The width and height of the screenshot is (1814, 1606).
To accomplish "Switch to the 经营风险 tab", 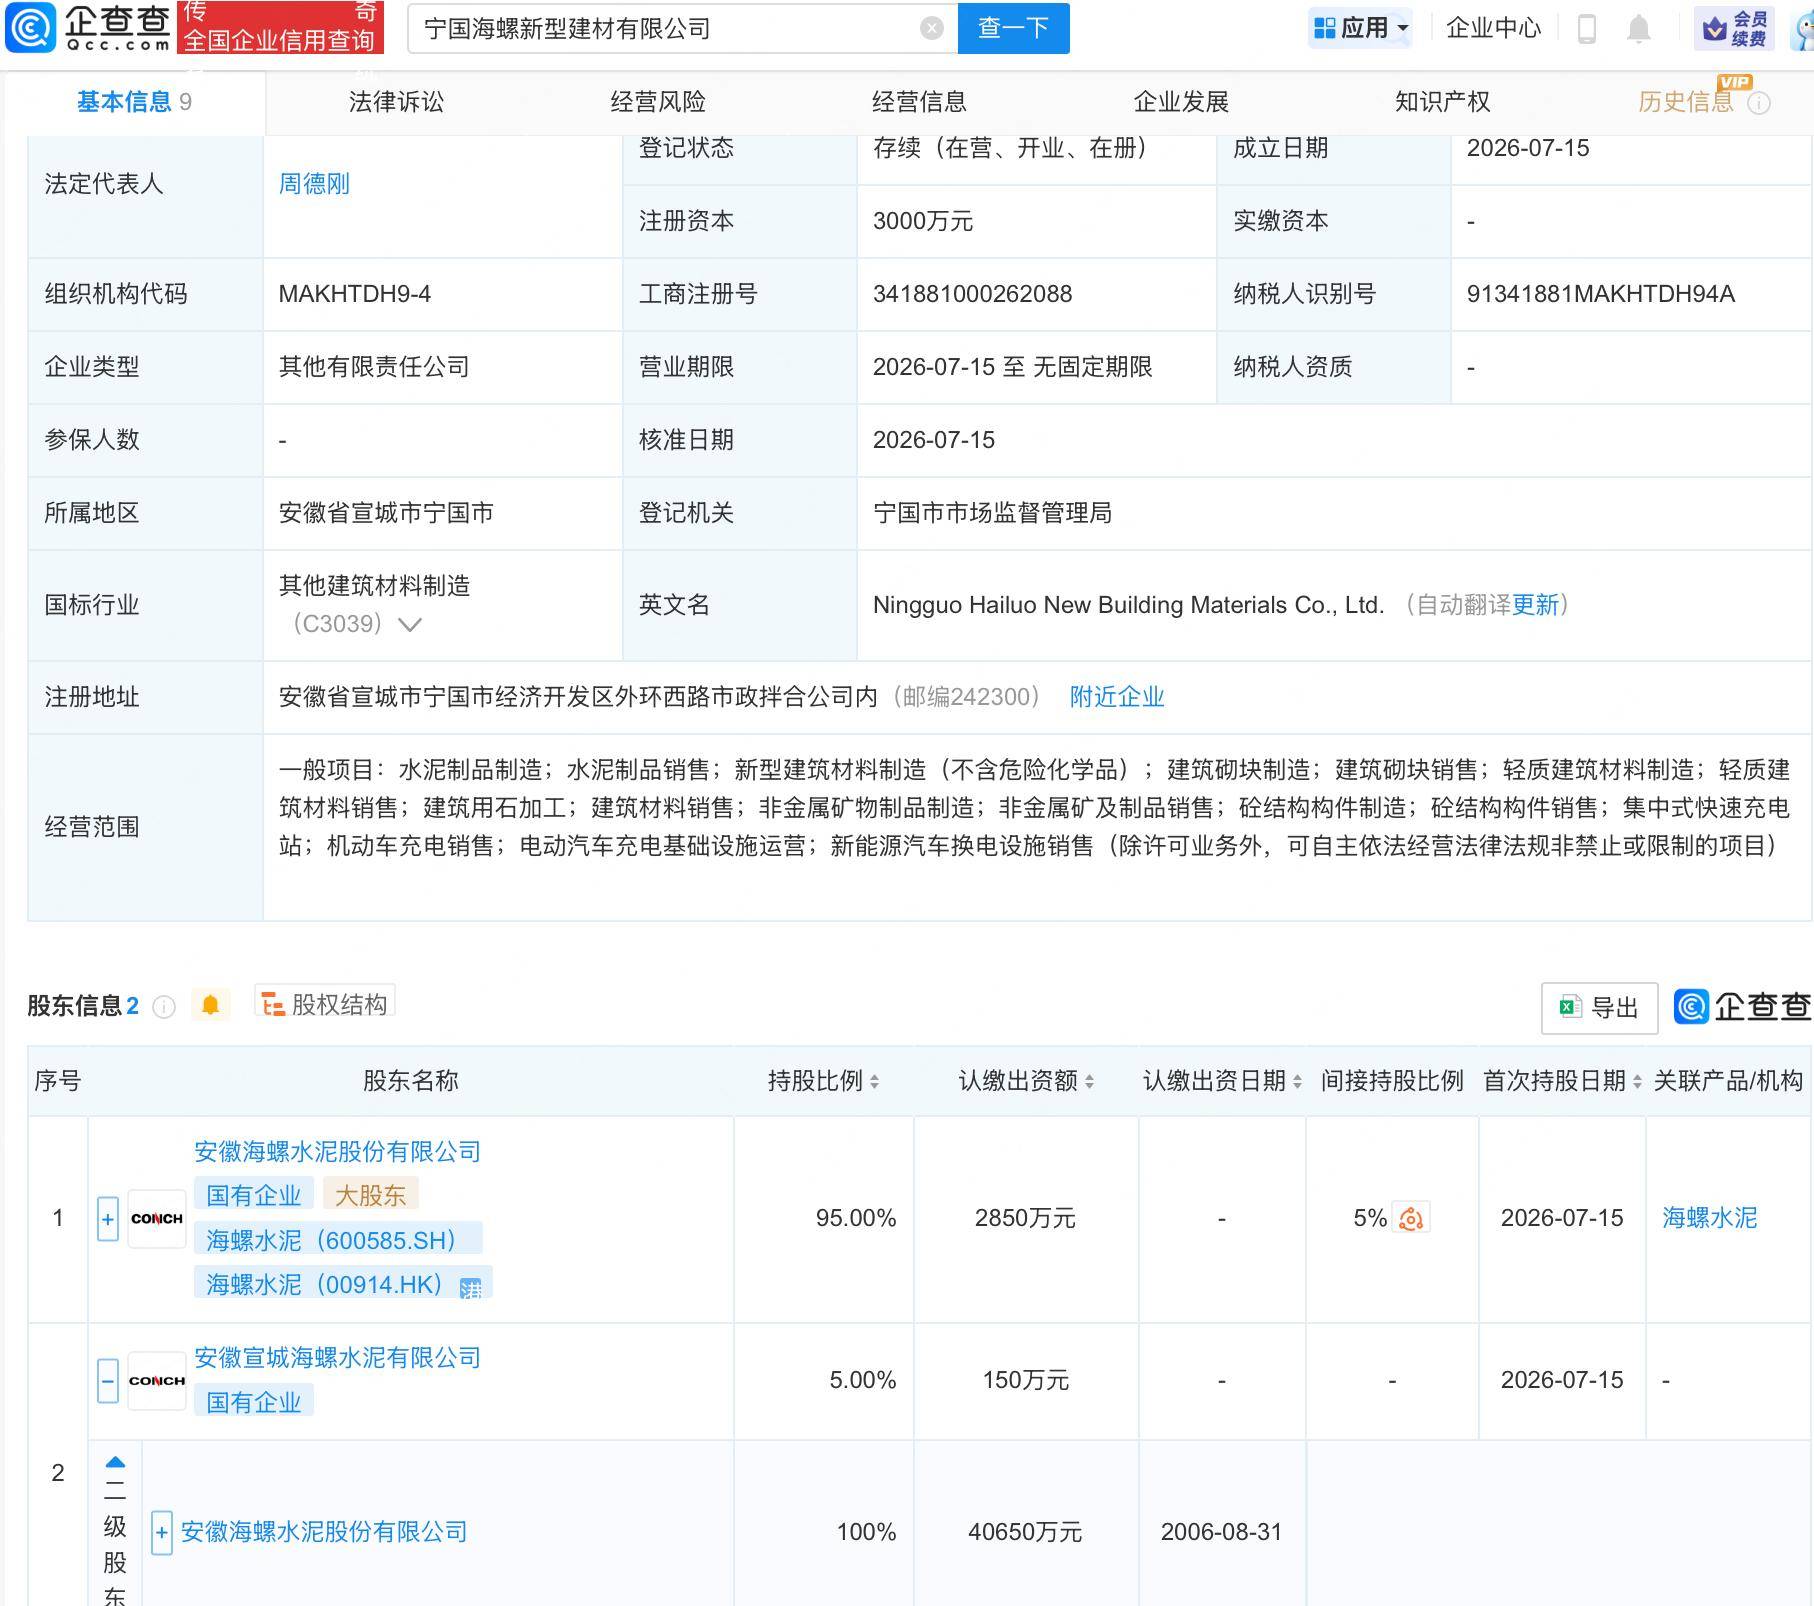I will point(658,102).
